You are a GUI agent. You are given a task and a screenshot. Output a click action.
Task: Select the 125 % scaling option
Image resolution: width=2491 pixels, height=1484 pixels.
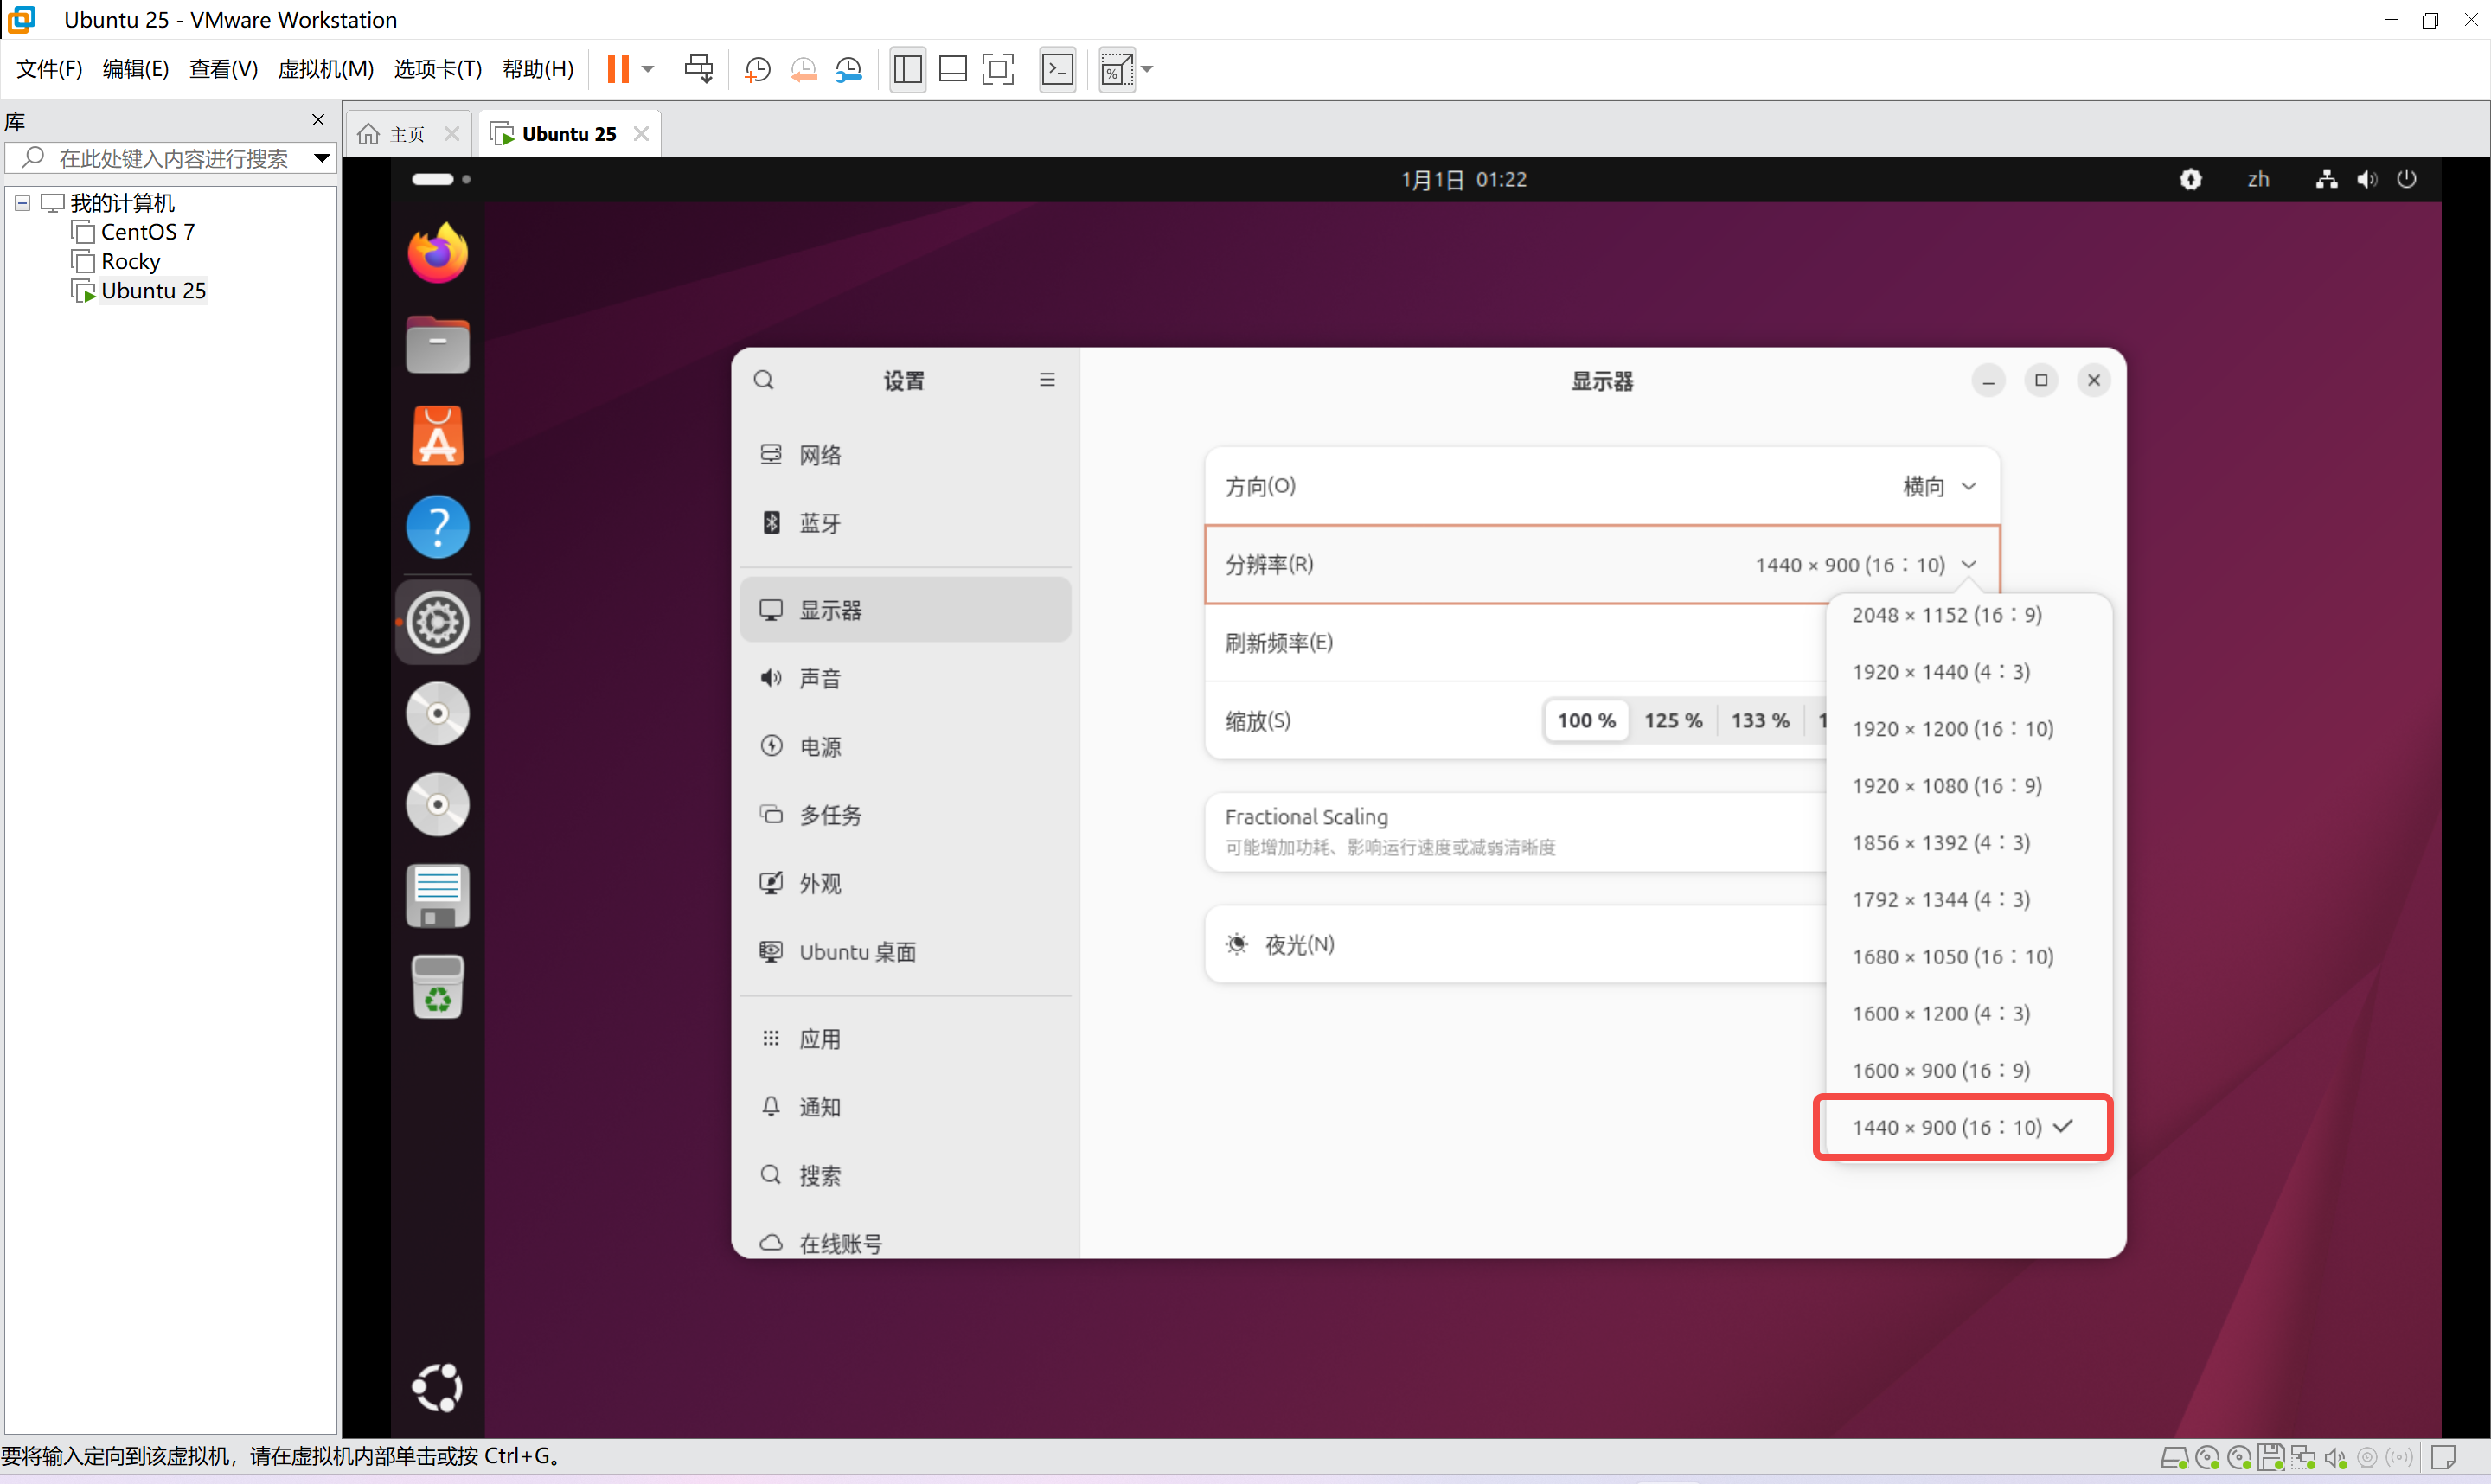click(x=1673, y=720)
